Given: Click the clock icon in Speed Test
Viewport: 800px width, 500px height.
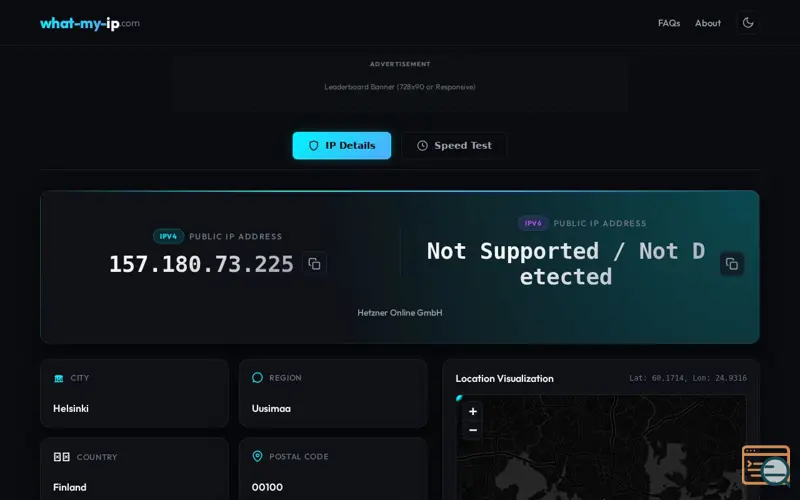Looking at the screenshot, I should [x=422, y=145].
